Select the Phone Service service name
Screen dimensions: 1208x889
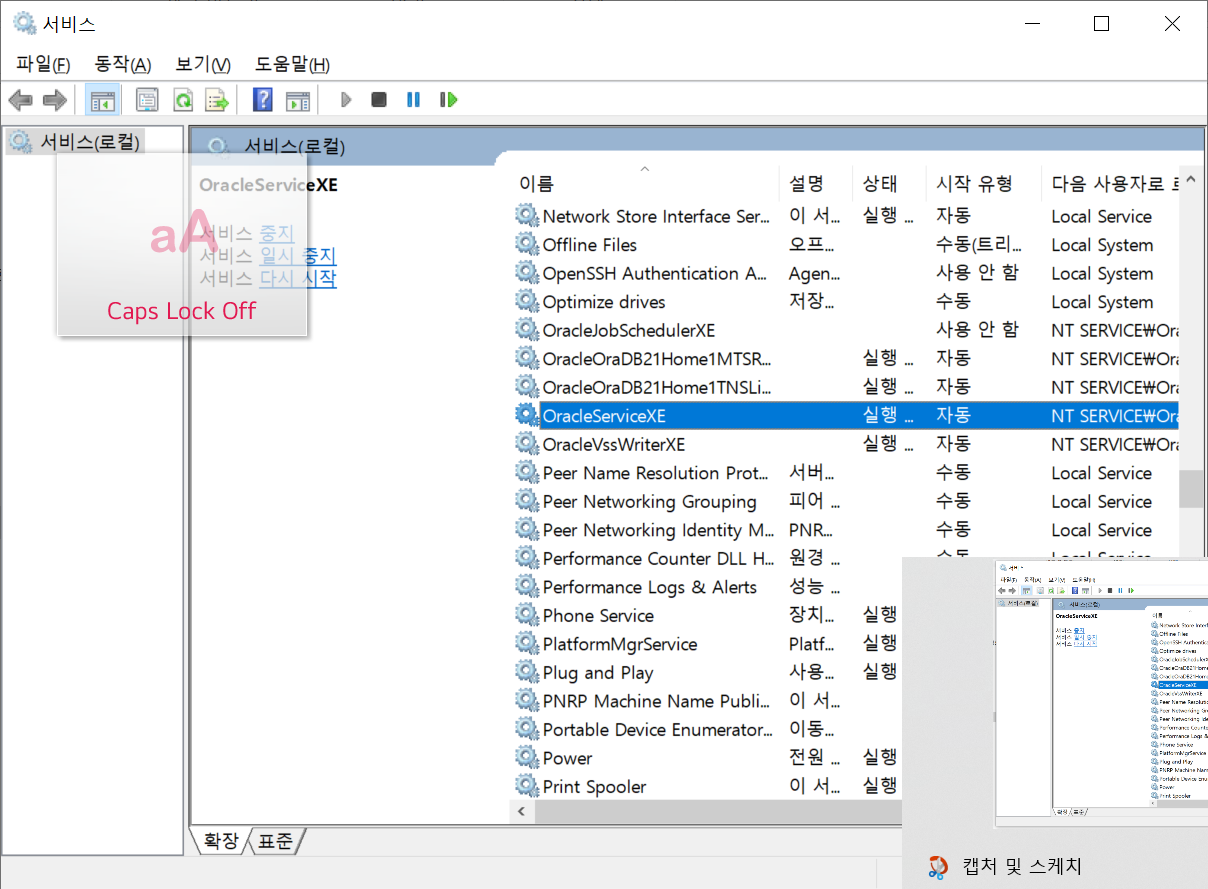tap(598, 615)
